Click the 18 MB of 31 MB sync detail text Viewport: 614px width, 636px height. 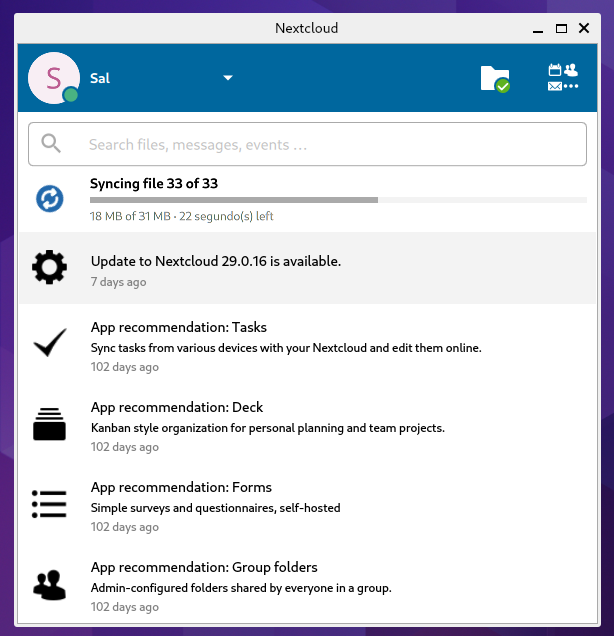click(x=181, y=216)
